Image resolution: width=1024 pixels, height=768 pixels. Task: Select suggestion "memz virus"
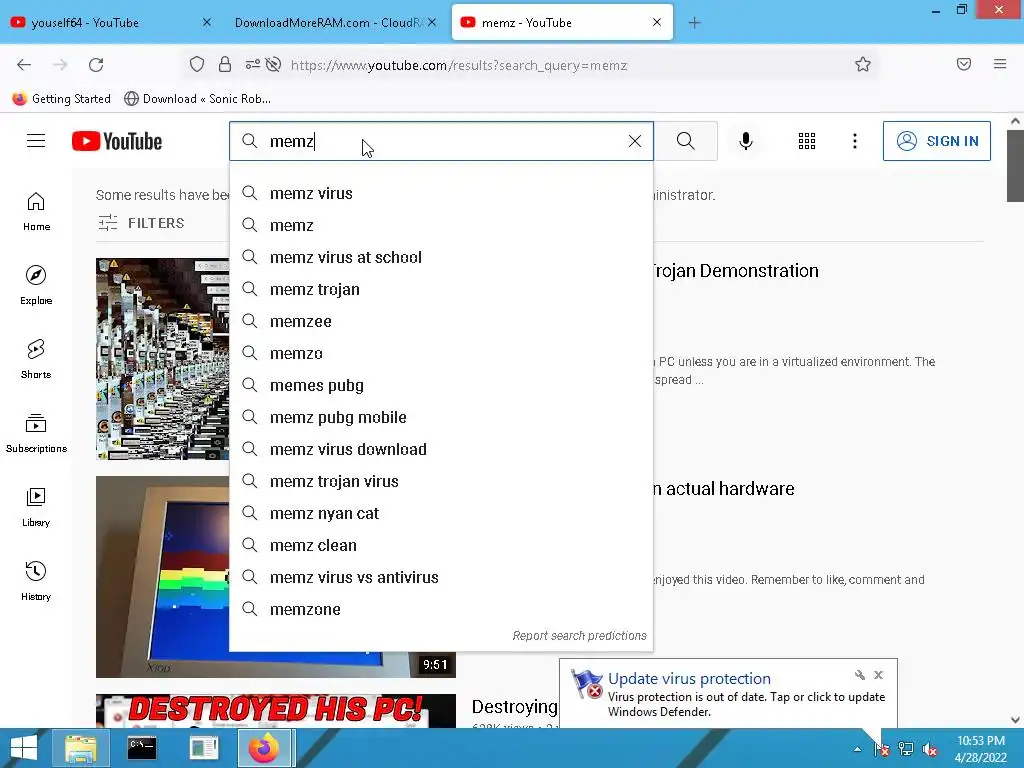[441, 193]
